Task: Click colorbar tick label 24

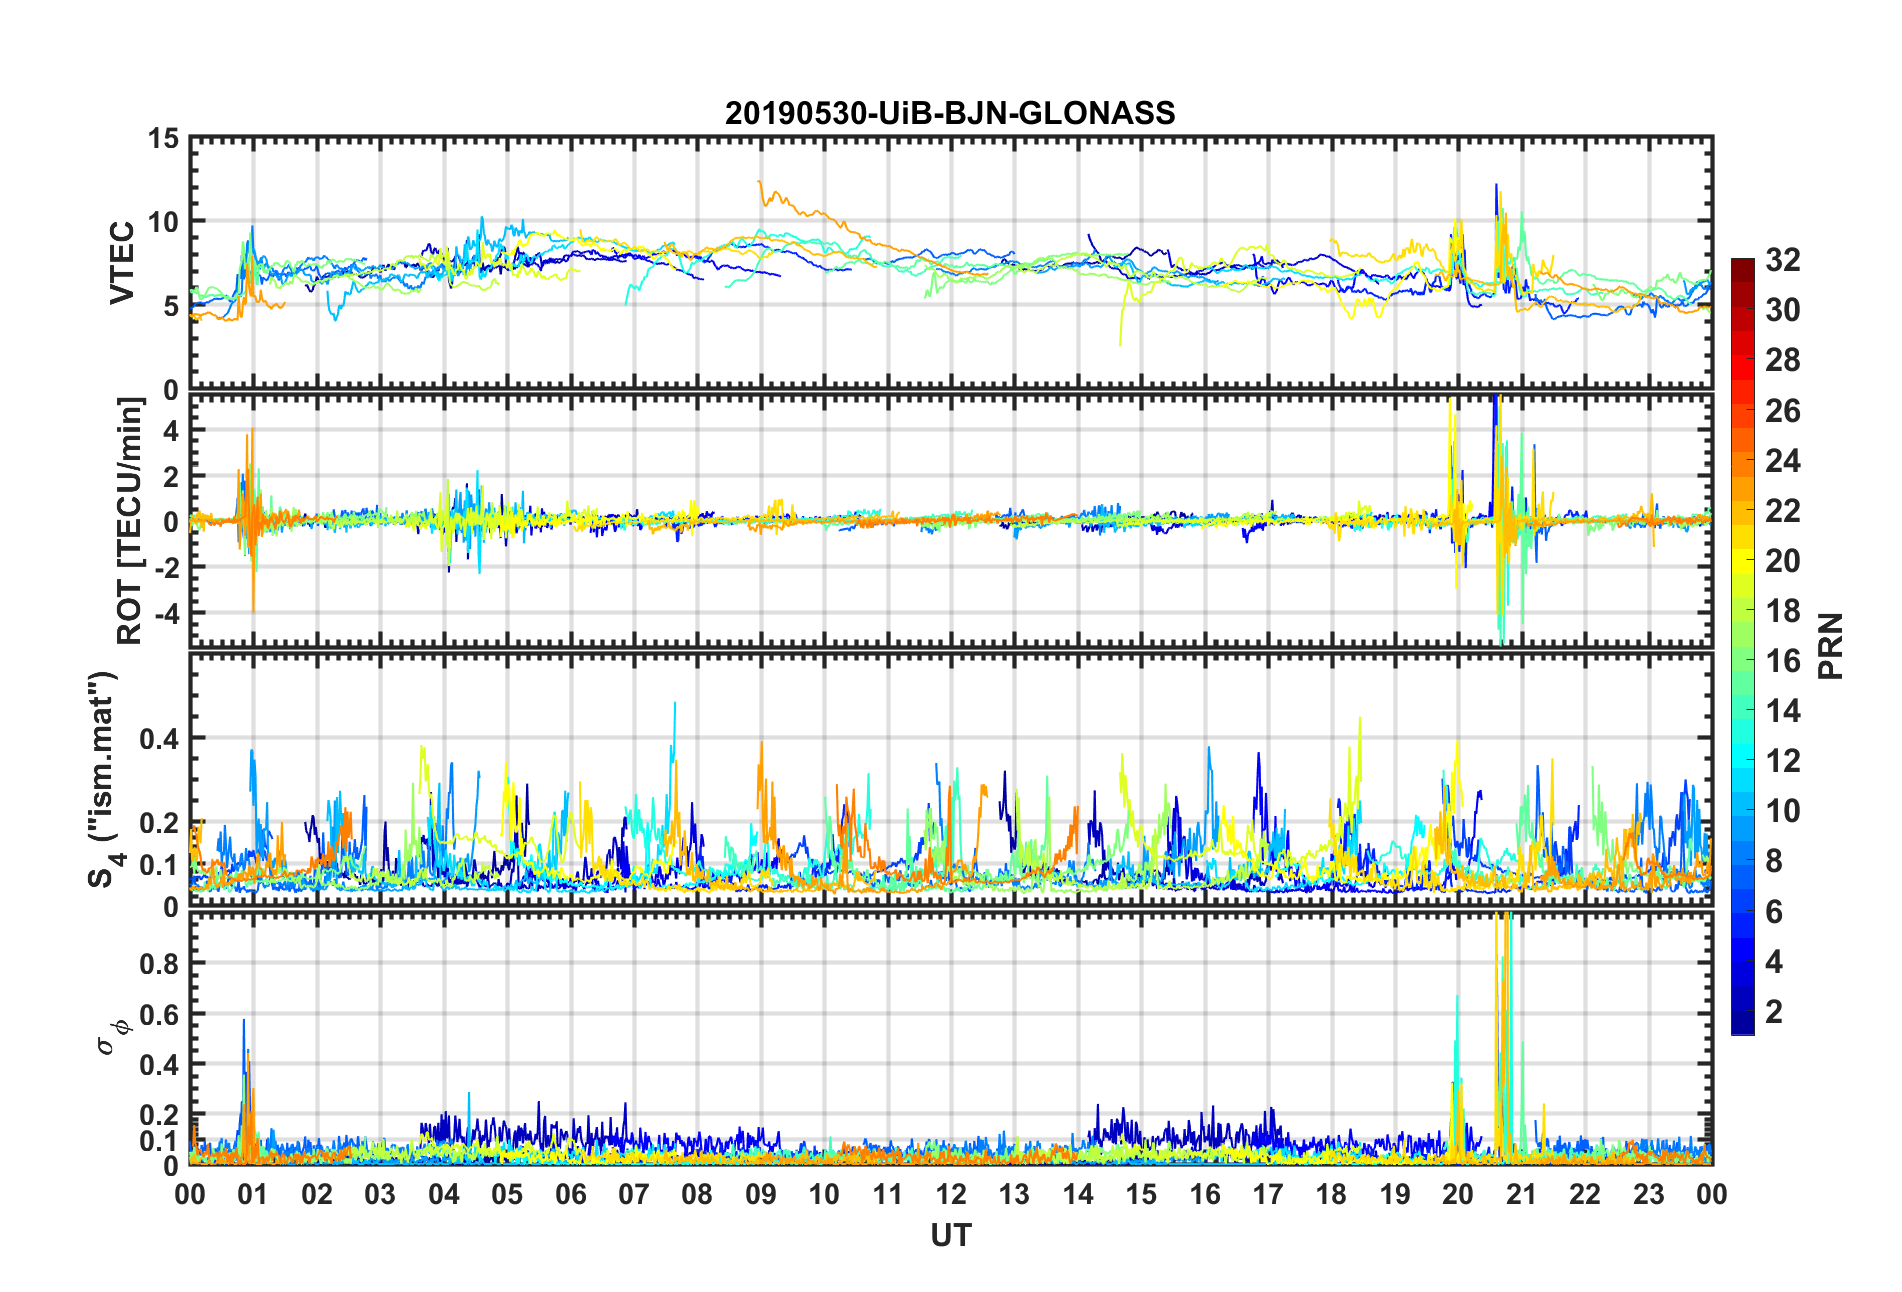Action: pos(1783,460)
